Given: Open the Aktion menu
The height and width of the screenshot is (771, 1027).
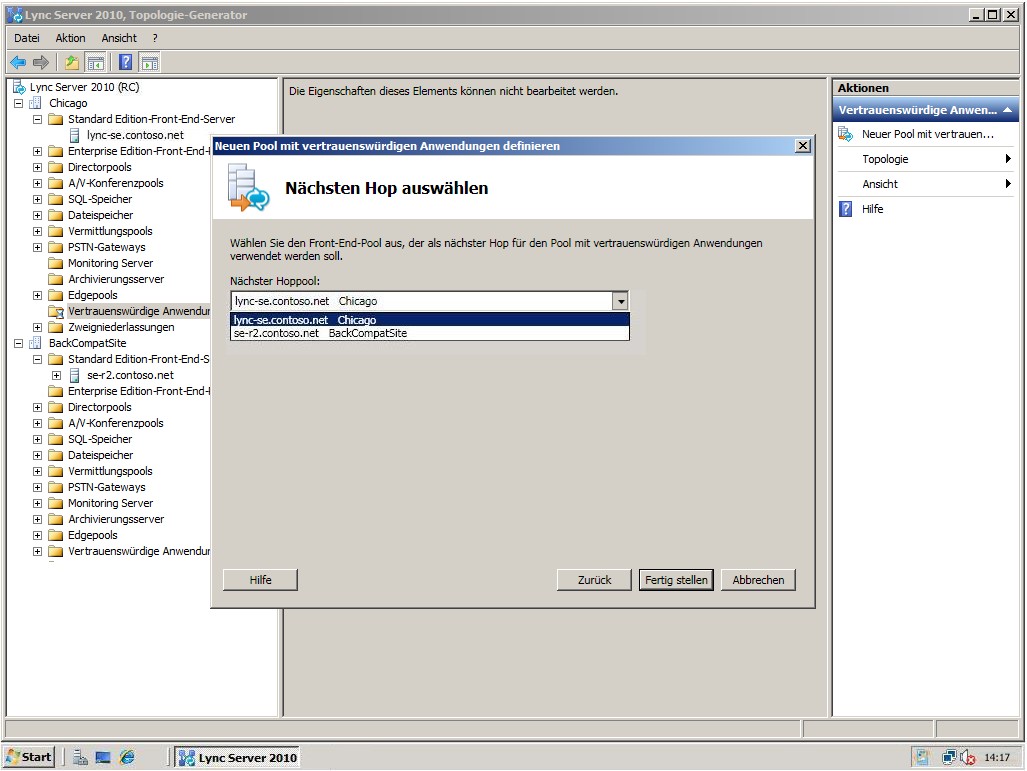Looking at the screenshot, I should click(x=70, y=38).
